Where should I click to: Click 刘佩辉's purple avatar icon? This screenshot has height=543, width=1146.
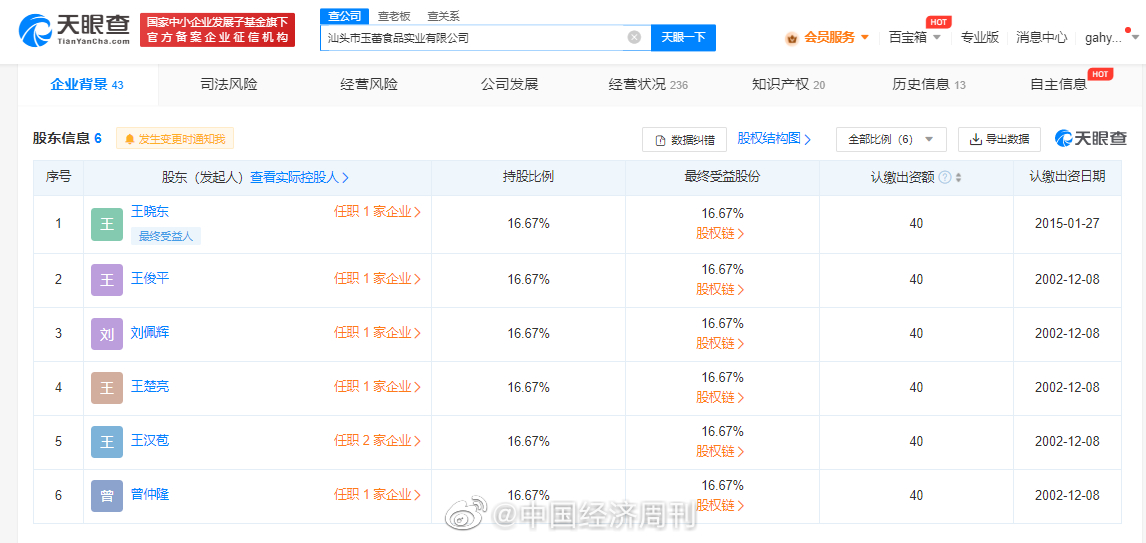(x=107, y=333)
